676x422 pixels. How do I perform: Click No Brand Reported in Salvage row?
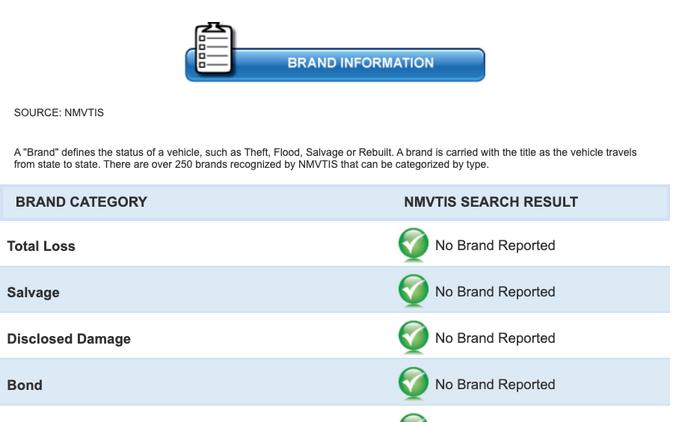click(495, 292)
